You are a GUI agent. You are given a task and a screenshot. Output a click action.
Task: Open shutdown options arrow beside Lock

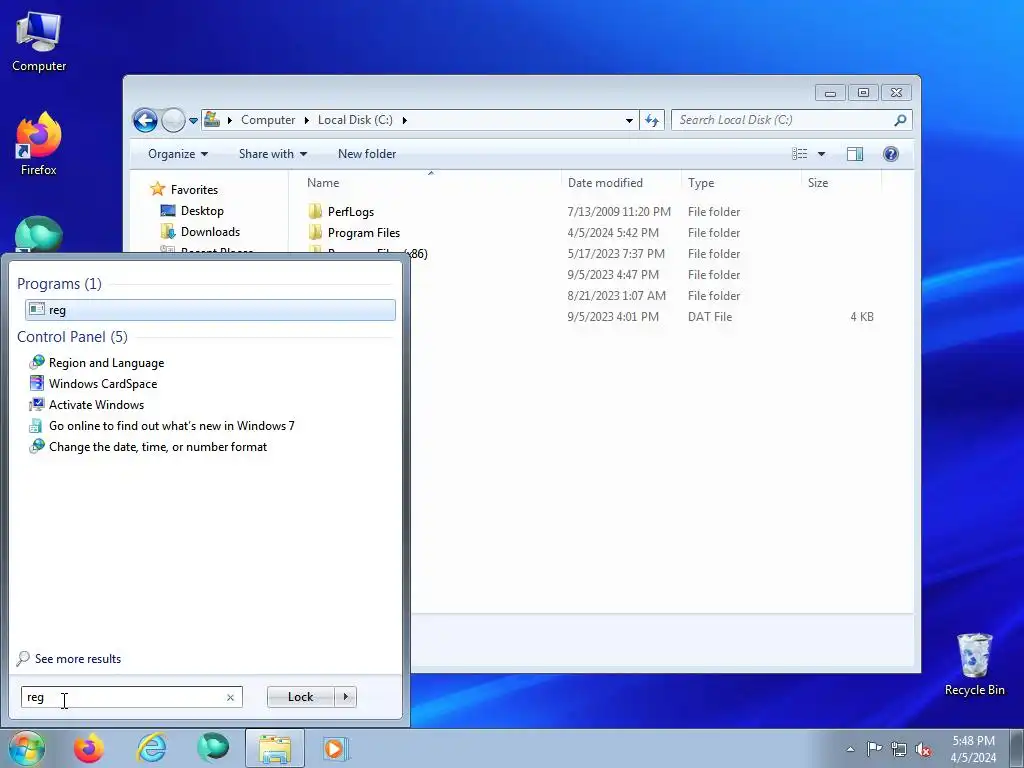point(345,697)
